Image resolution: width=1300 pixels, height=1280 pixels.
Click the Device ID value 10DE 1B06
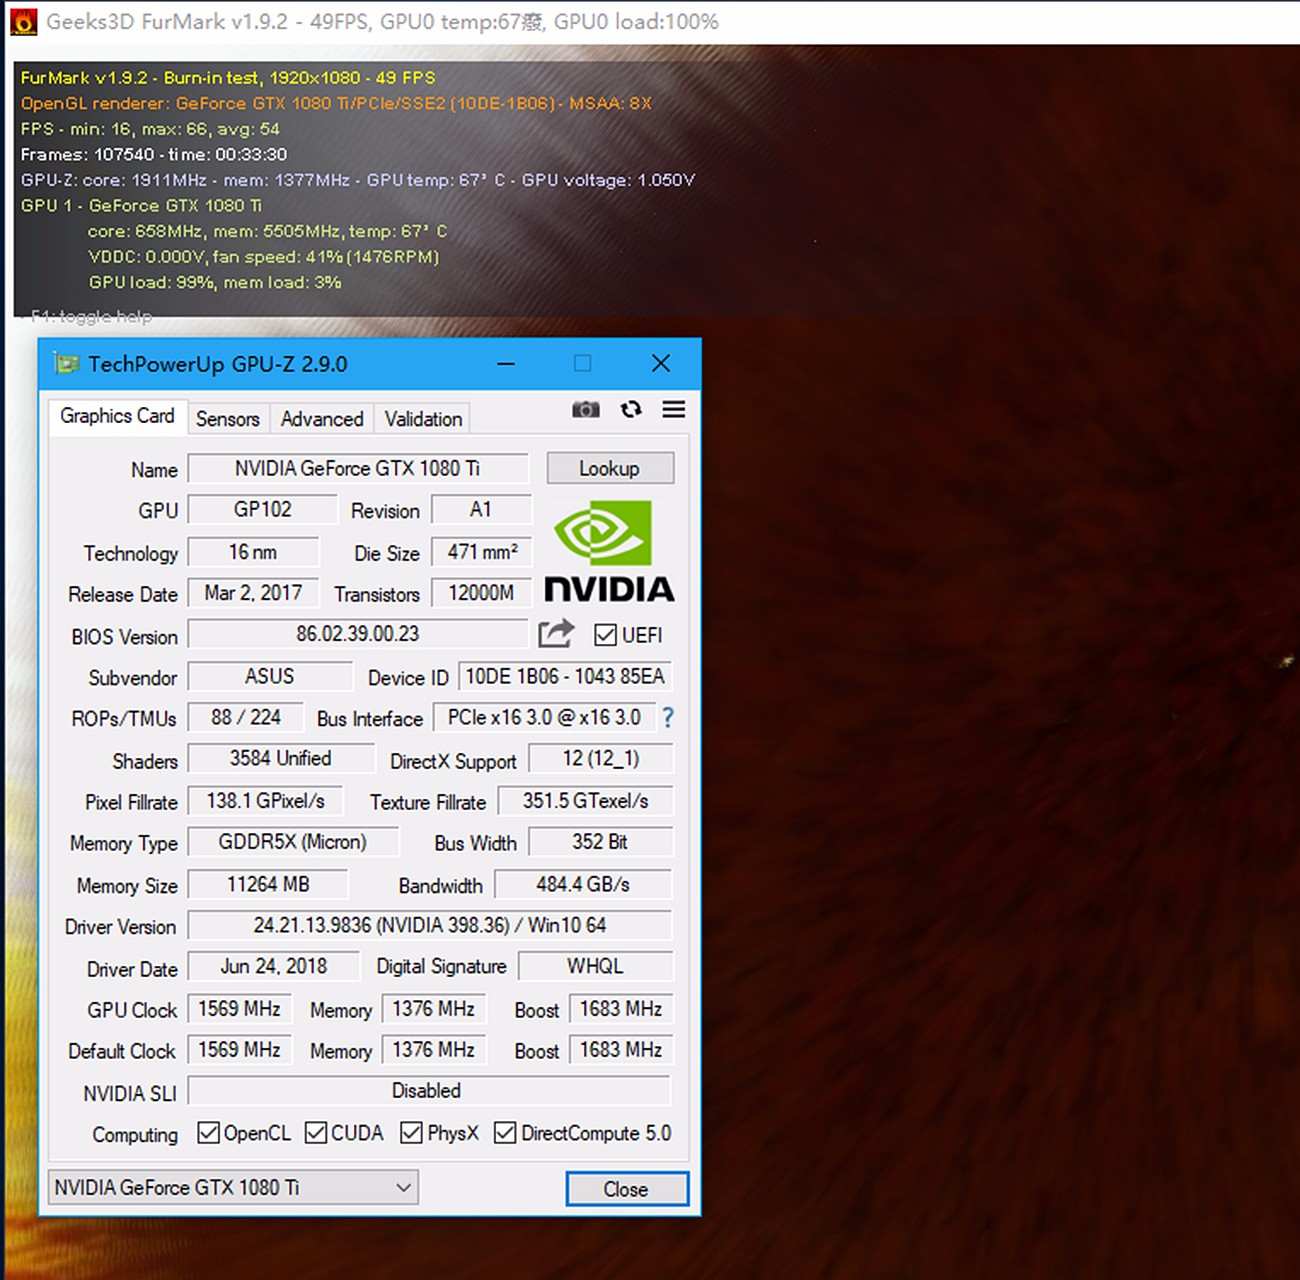tap(565, 676)
